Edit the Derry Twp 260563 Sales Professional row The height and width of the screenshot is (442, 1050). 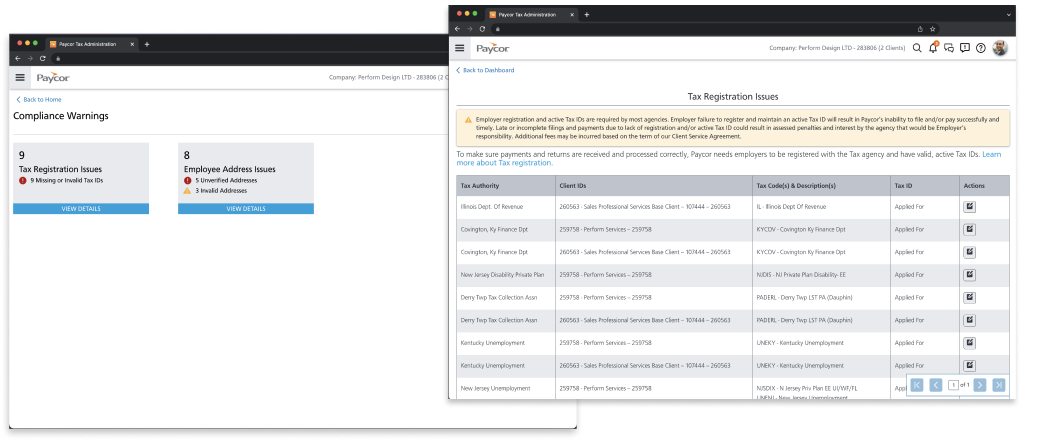click(x=969, y=320)
